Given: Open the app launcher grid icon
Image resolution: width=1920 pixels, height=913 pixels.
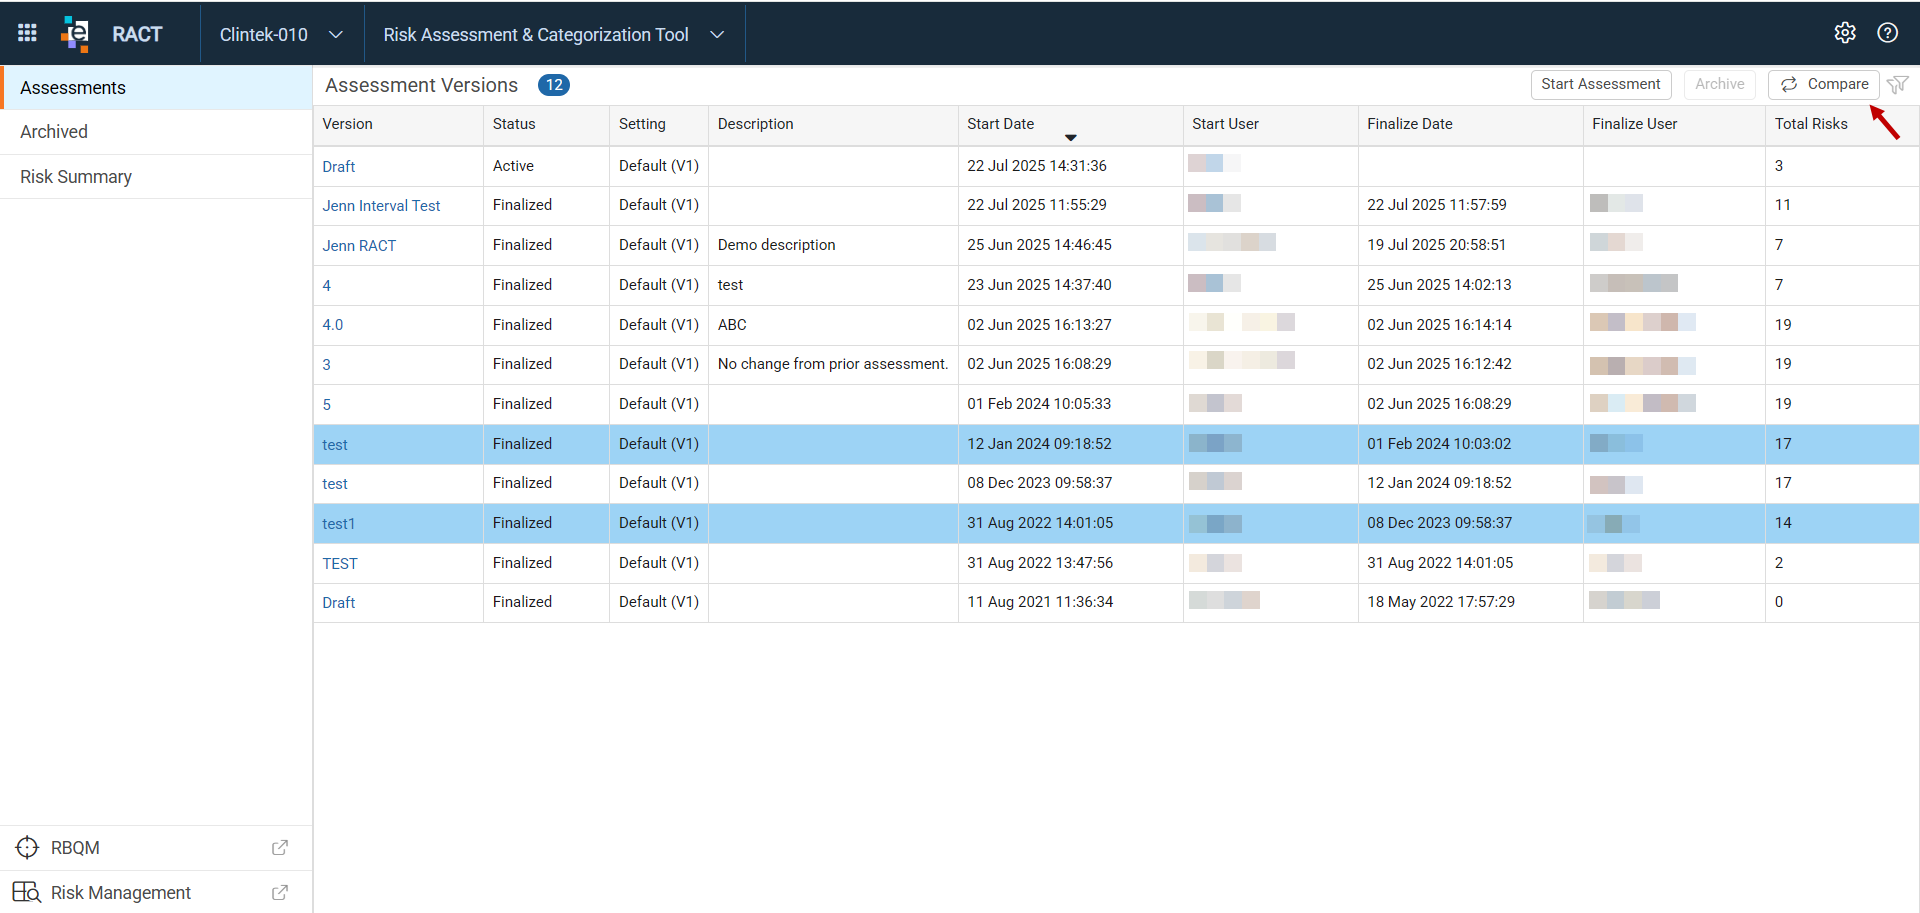Looking at the screenshot, I should click(x=28, y=33).
